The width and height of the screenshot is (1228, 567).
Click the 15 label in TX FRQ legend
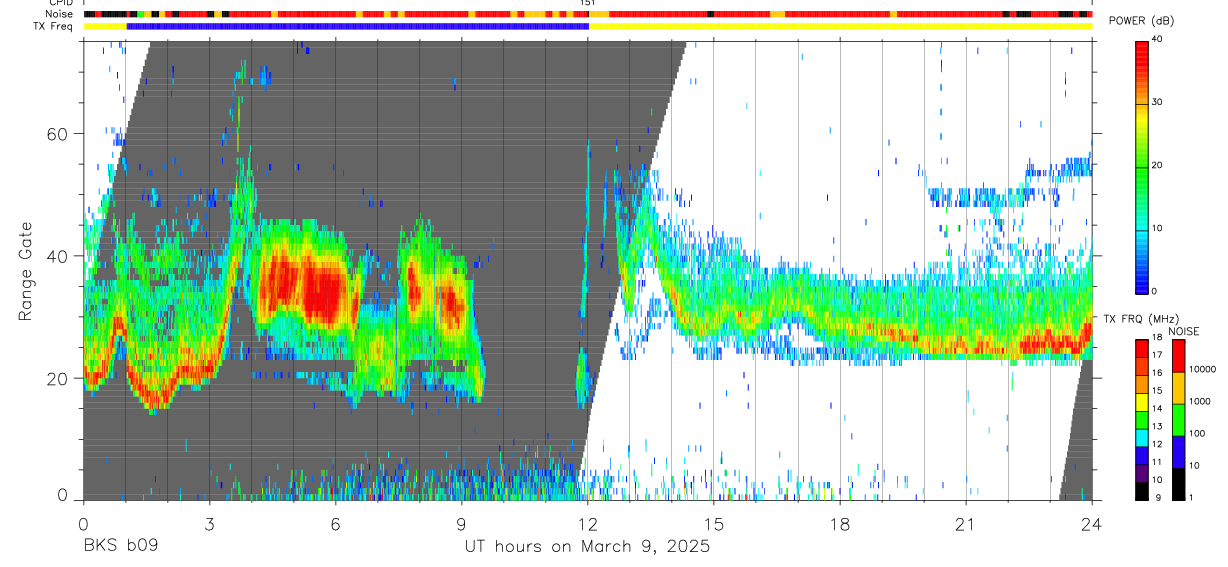[x=1158, y=391]
